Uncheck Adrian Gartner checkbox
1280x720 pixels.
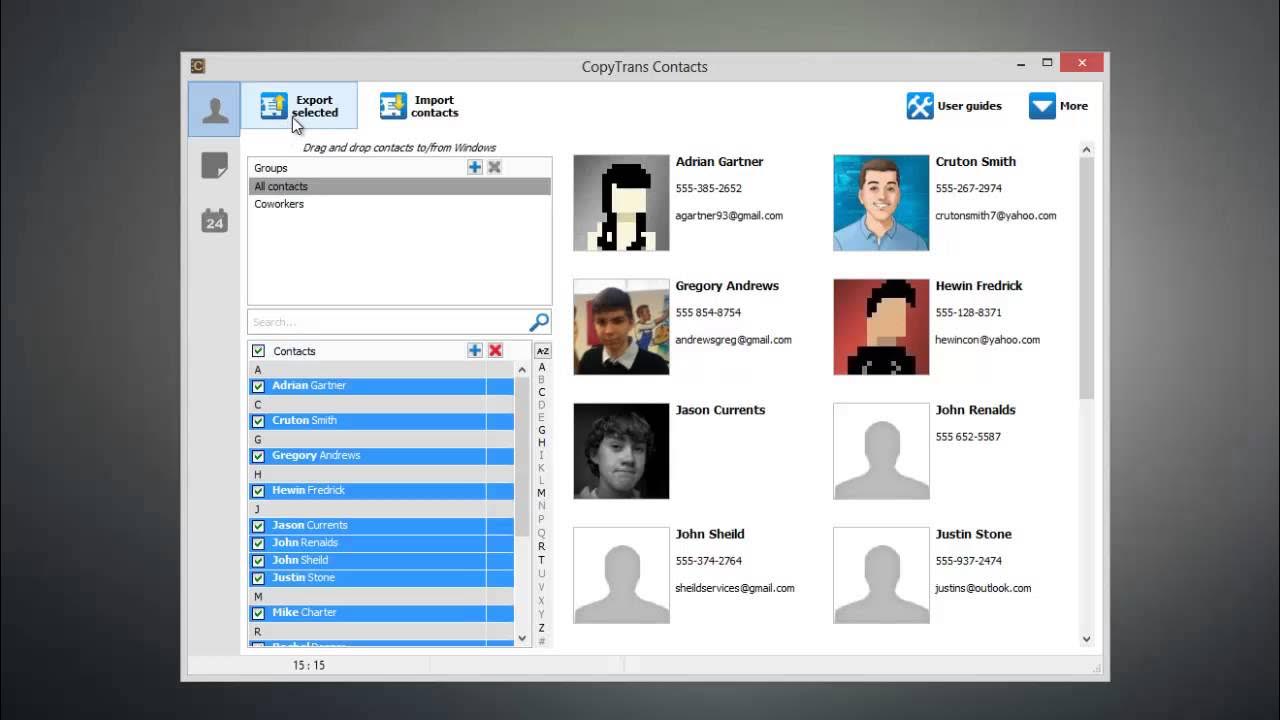[x=258, y=386]
